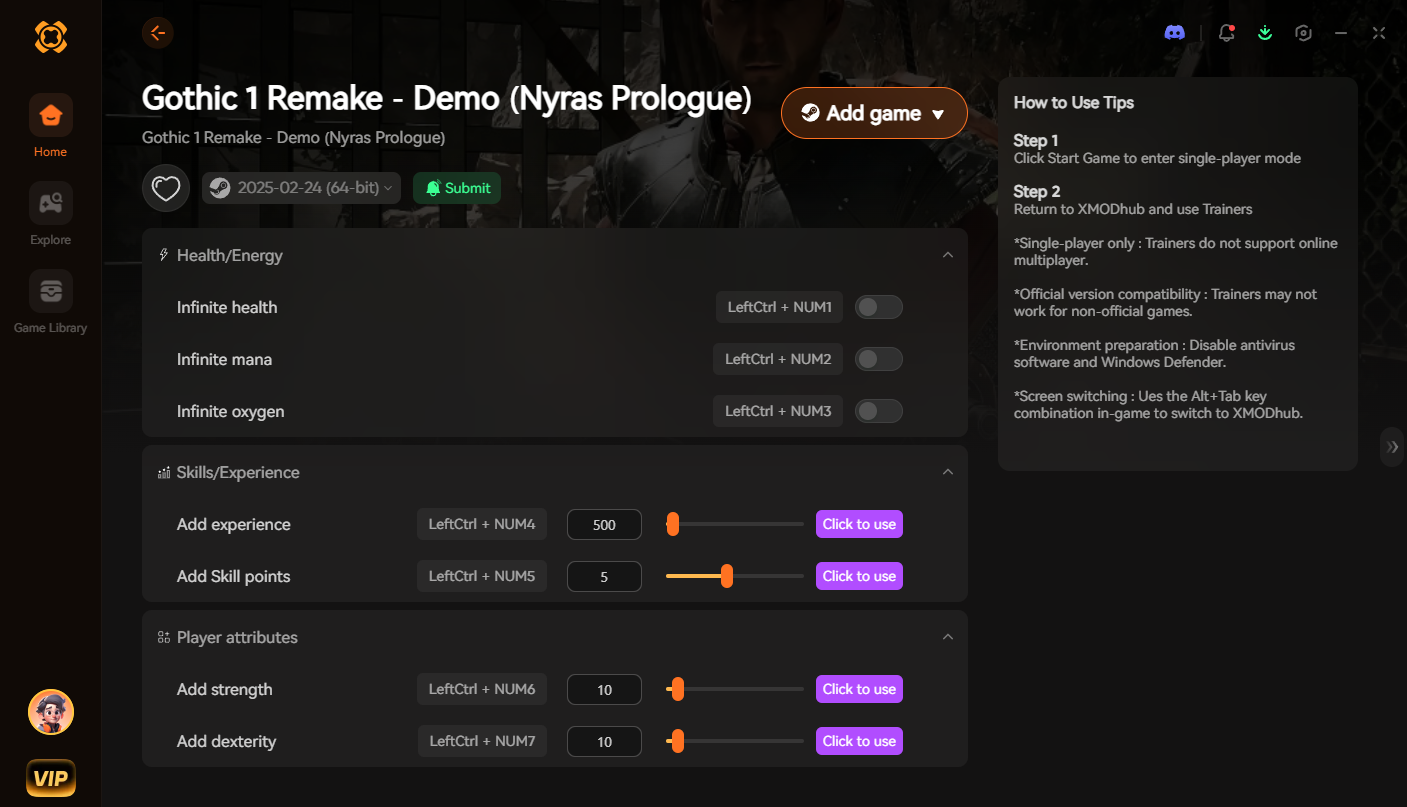Image resolution: width=1407 pixels, height=807 pixels.
Task: Click to use Add experience
Action: coord(859,524)
